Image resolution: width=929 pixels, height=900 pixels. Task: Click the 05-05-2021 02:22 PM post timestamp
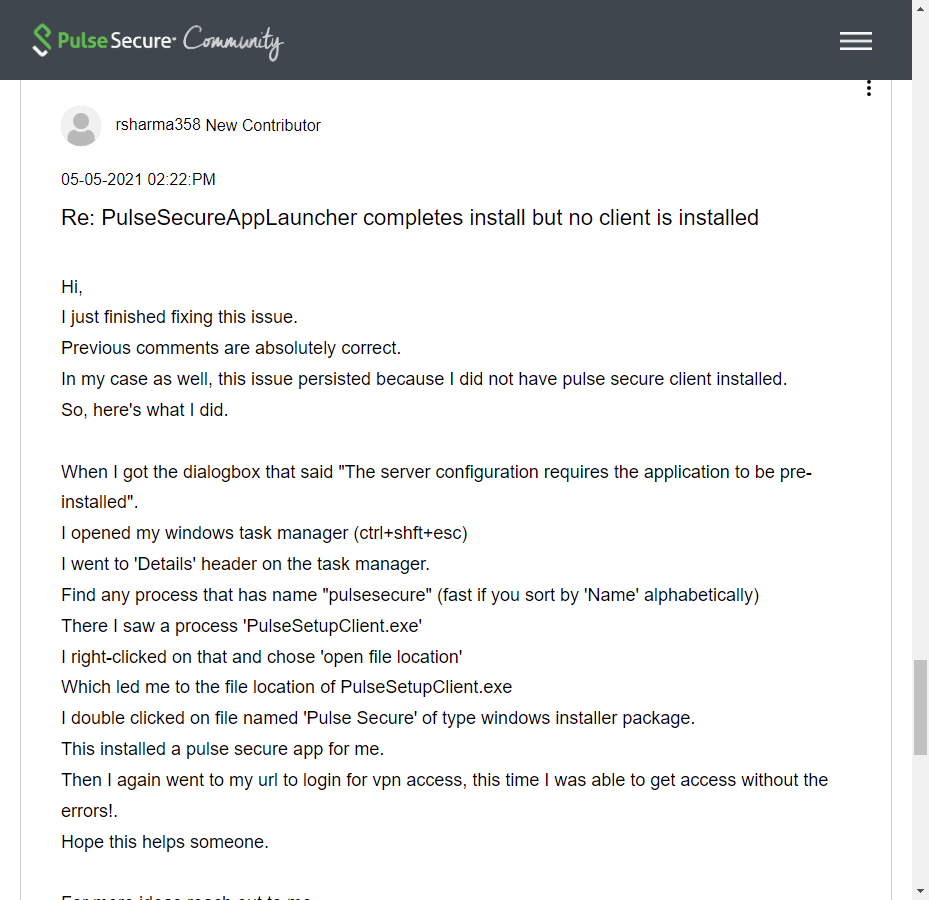click(x=138, y=180)
